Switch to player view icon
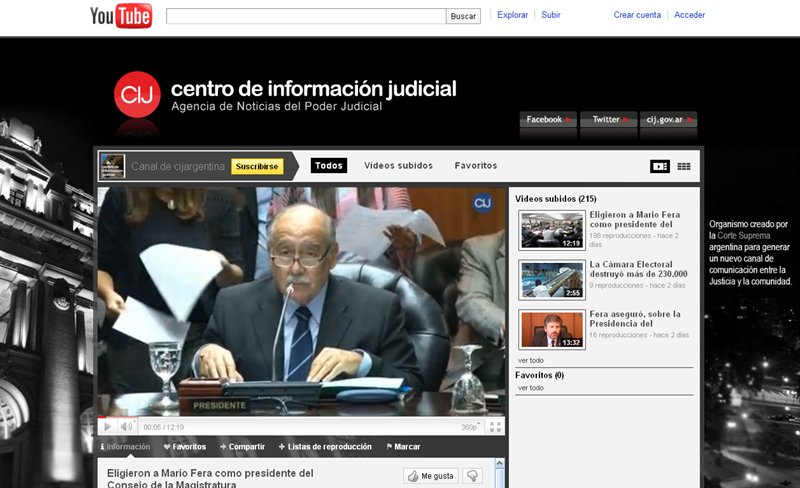Viewport: 800px width, 488px height. click(660, 166)
